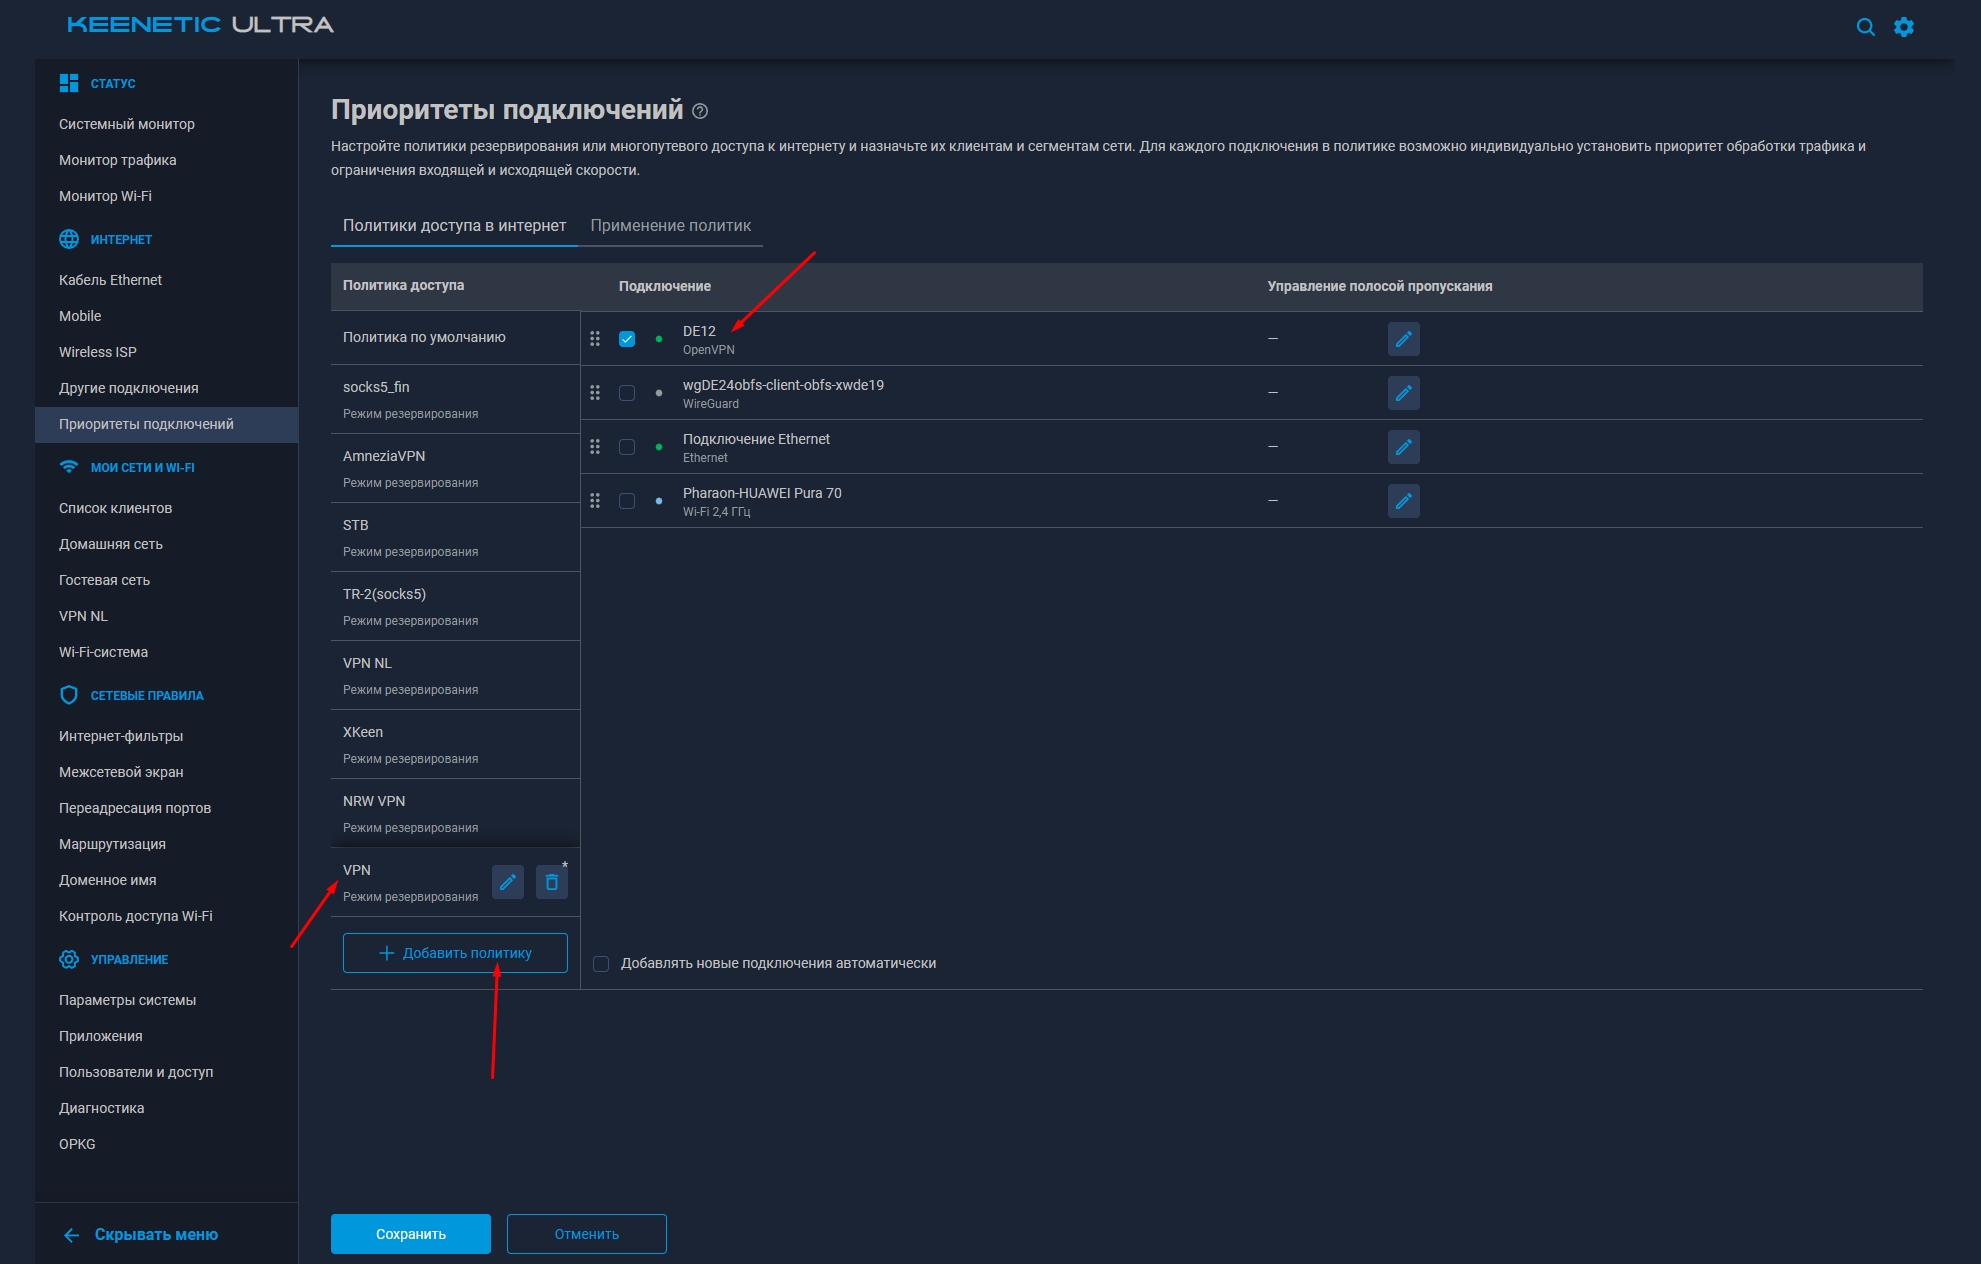Open the СЕТЕВЫЕ ПРАВИЛА section
The width and height of the screenshot is (1981, 1264).
[146, 694]
